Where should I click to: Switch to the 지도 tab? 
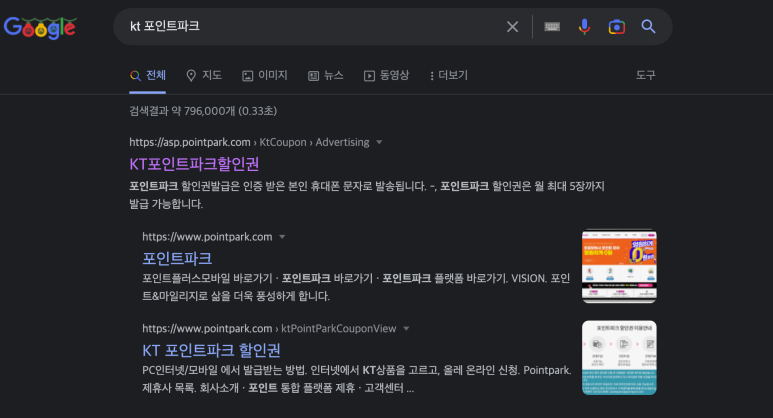coord(204,75)
